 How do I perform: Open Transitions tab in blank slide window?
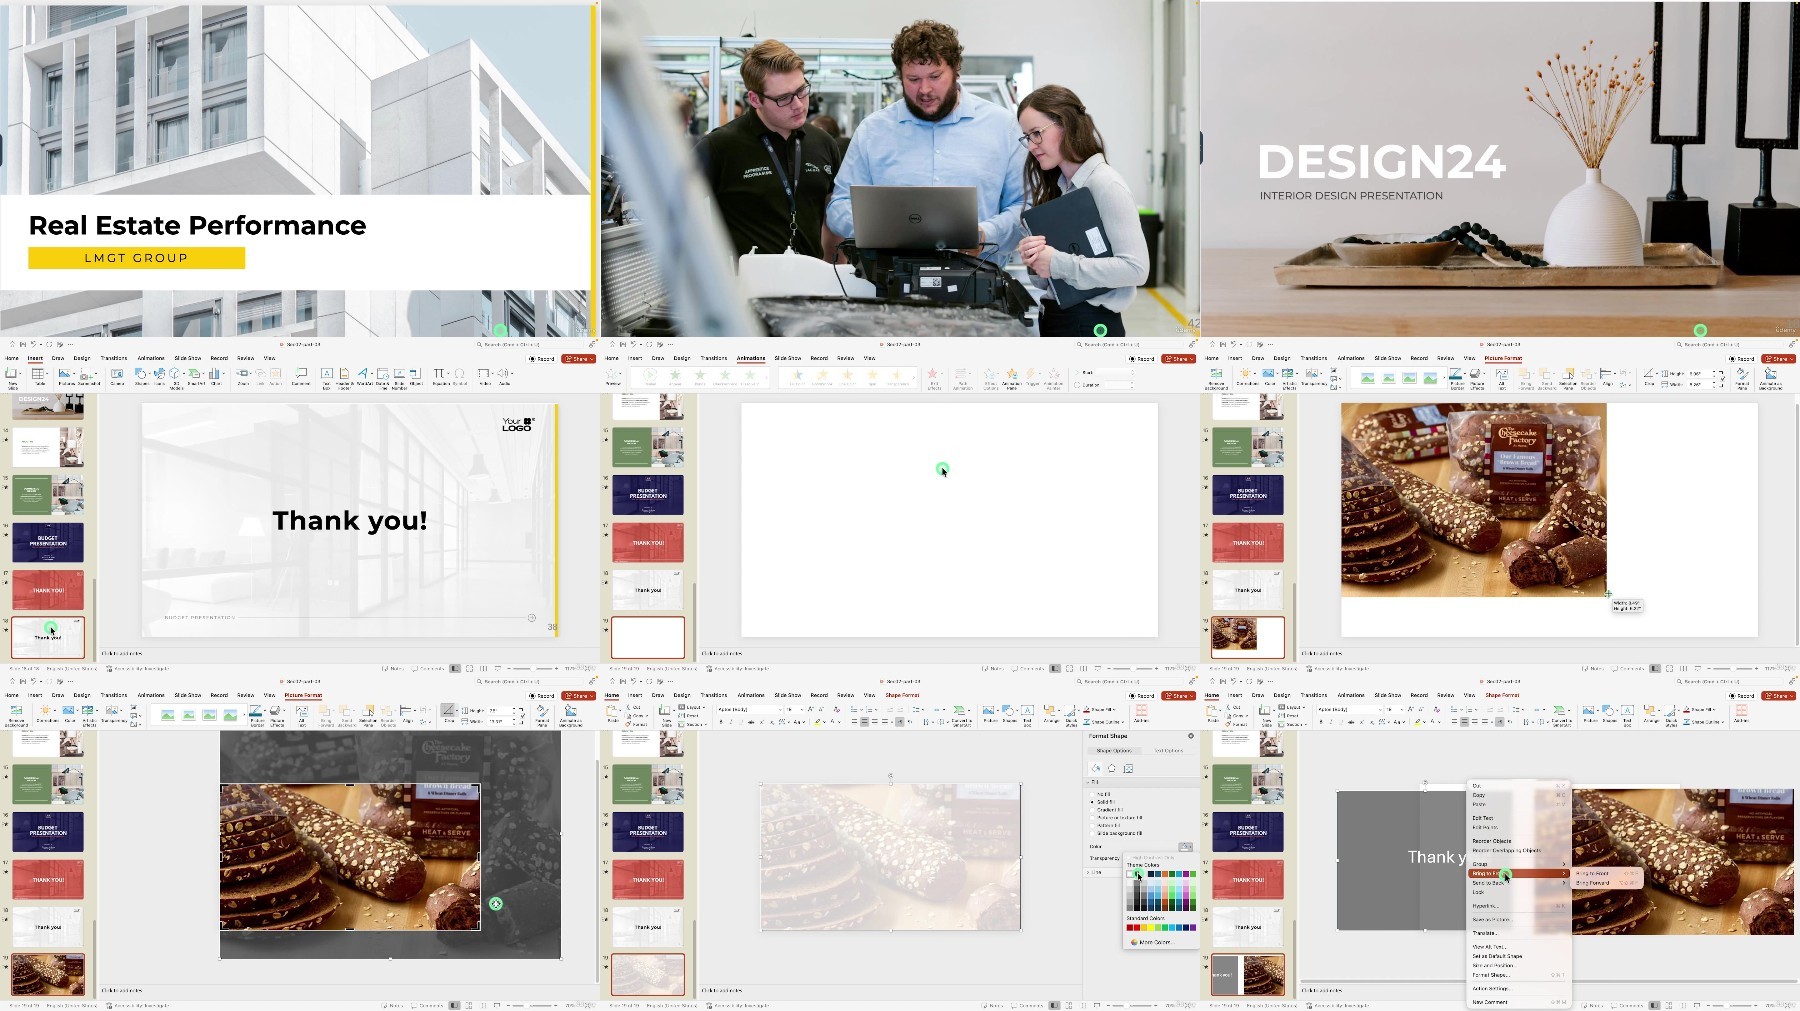point(714,358)
